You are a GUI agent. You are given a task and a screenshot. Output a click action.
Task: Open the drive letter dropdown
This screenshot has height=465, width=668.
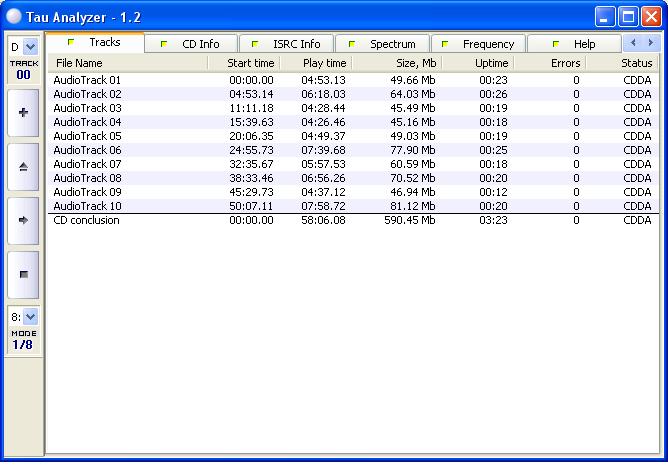pyautogui.click(x=30, y=46)
